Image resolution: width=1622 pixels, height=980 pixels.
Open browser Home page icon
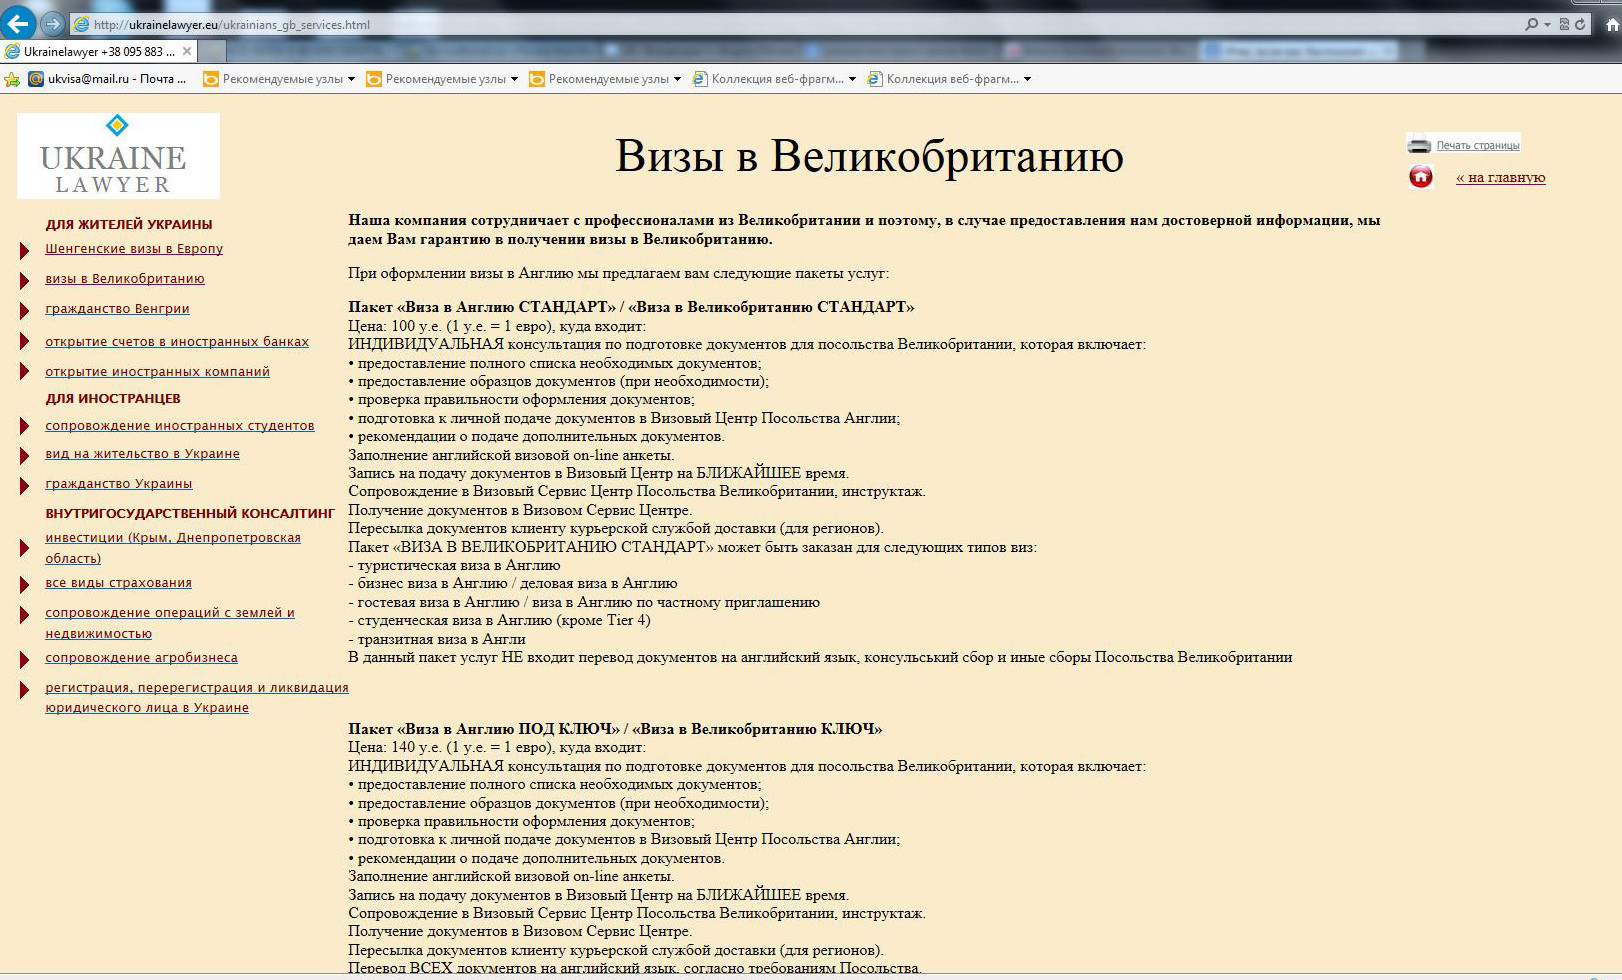(1612, 25)
